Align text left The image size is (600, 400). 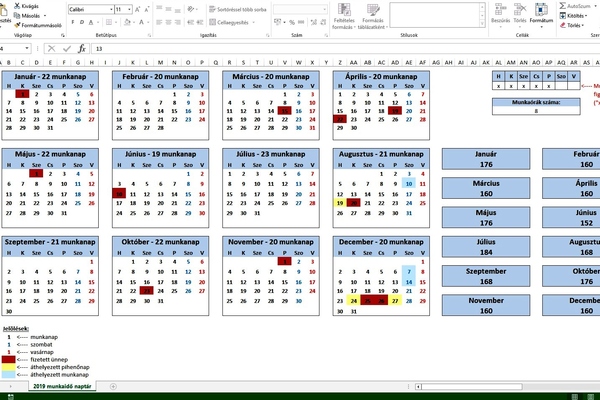click(159, 22)
